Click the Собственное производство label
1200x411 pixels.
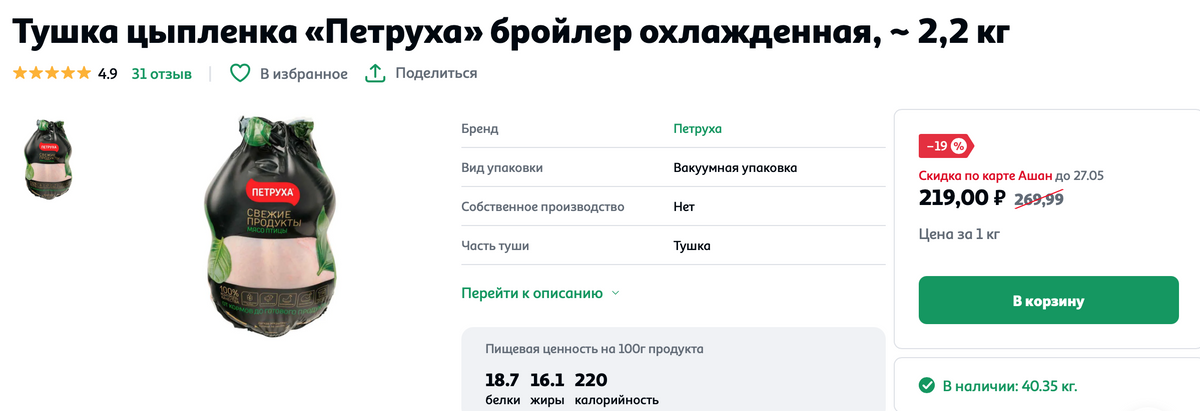point(543,207)
